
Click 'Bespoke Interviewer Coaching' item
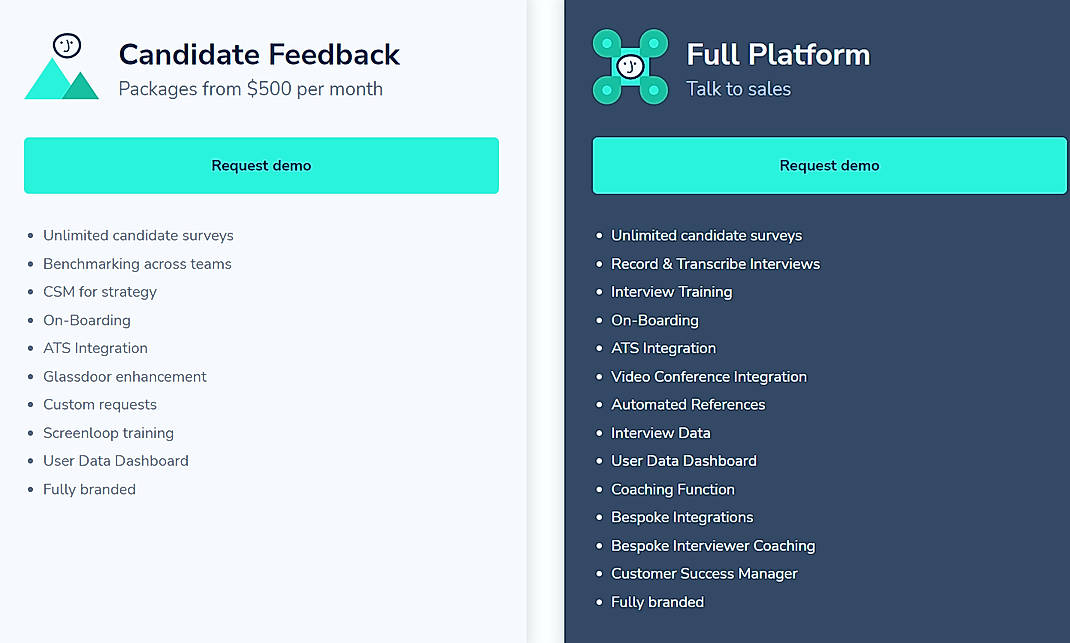tap(713, 546)
